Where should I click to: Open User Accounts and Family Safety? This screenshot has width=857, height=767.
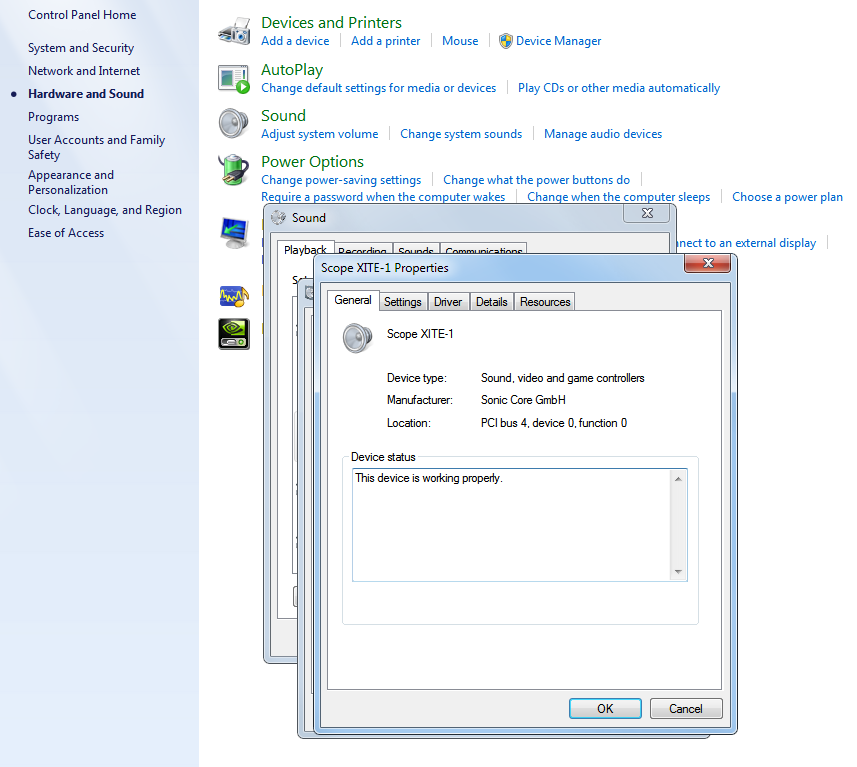tap(96, 147)
